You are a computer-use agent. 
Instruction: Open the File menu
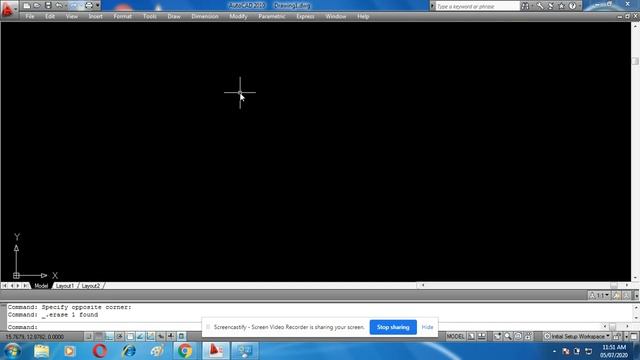pos(30,16)
